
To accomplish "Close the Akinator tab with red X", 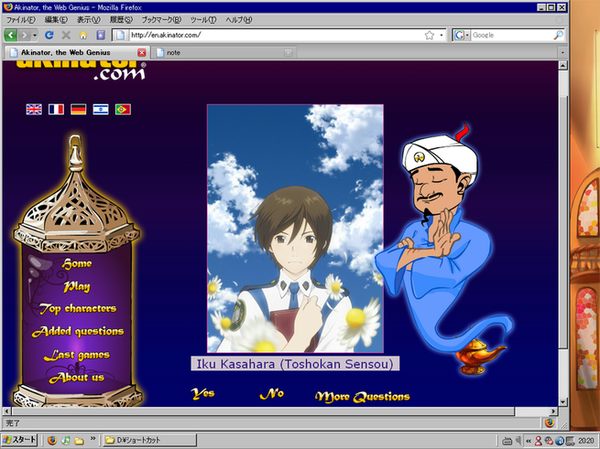I will [x=142, y=52].
